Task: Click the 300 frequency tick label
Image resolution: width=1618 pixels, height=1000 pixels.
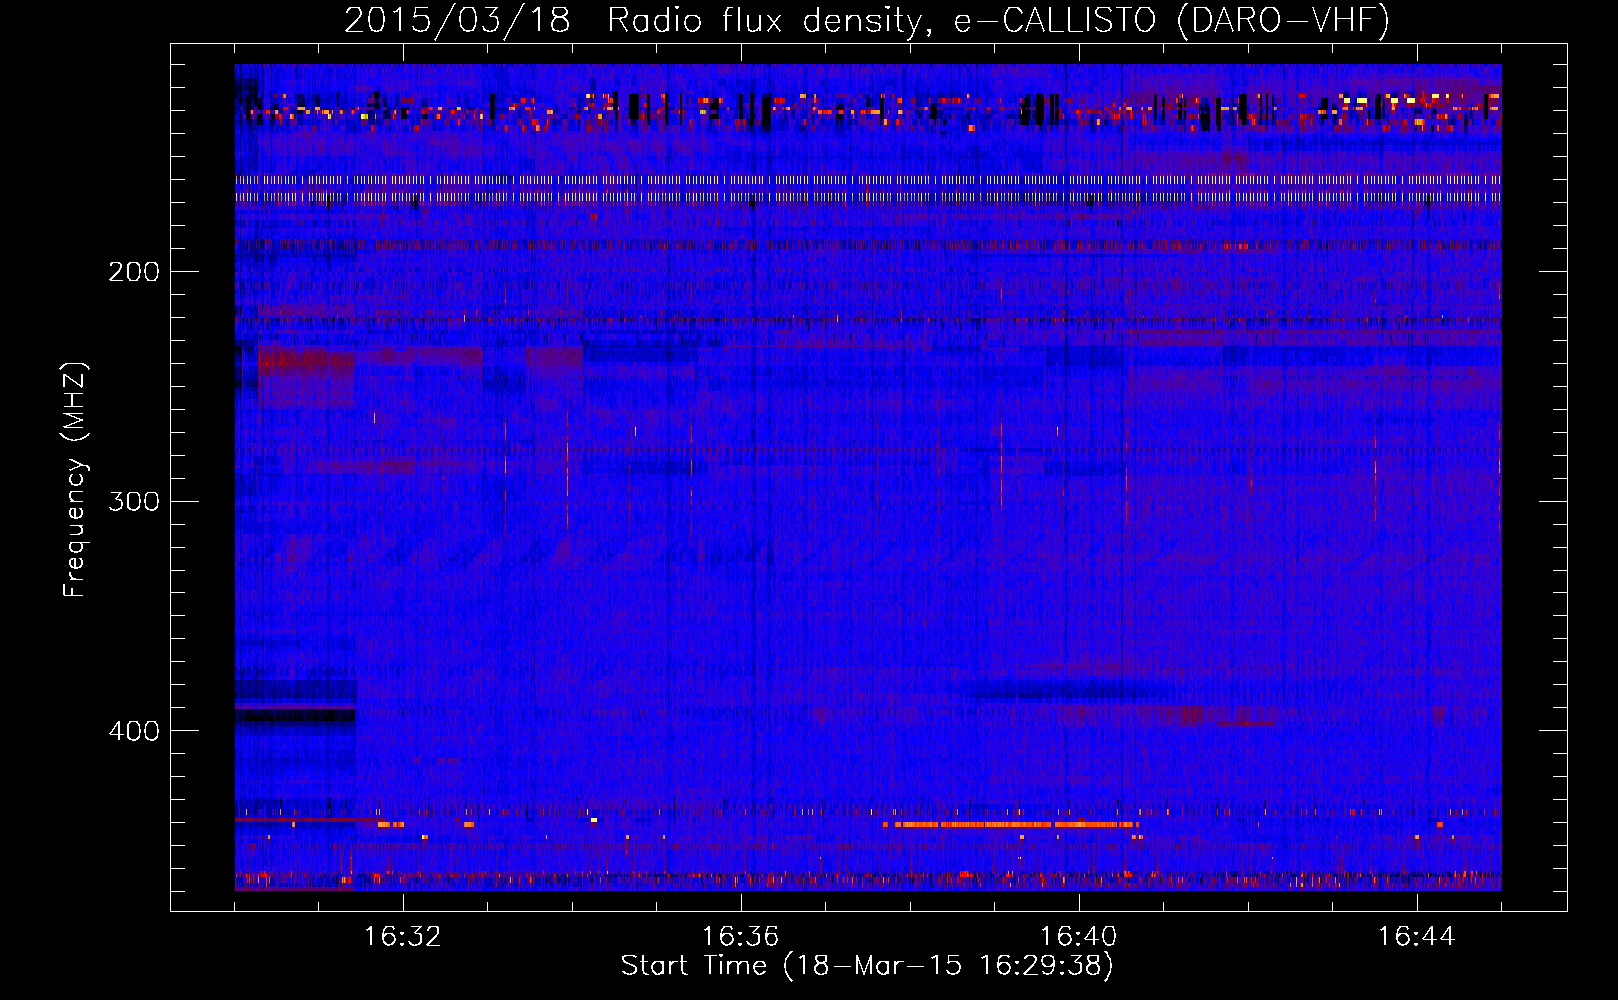Action: click(134, 501)
